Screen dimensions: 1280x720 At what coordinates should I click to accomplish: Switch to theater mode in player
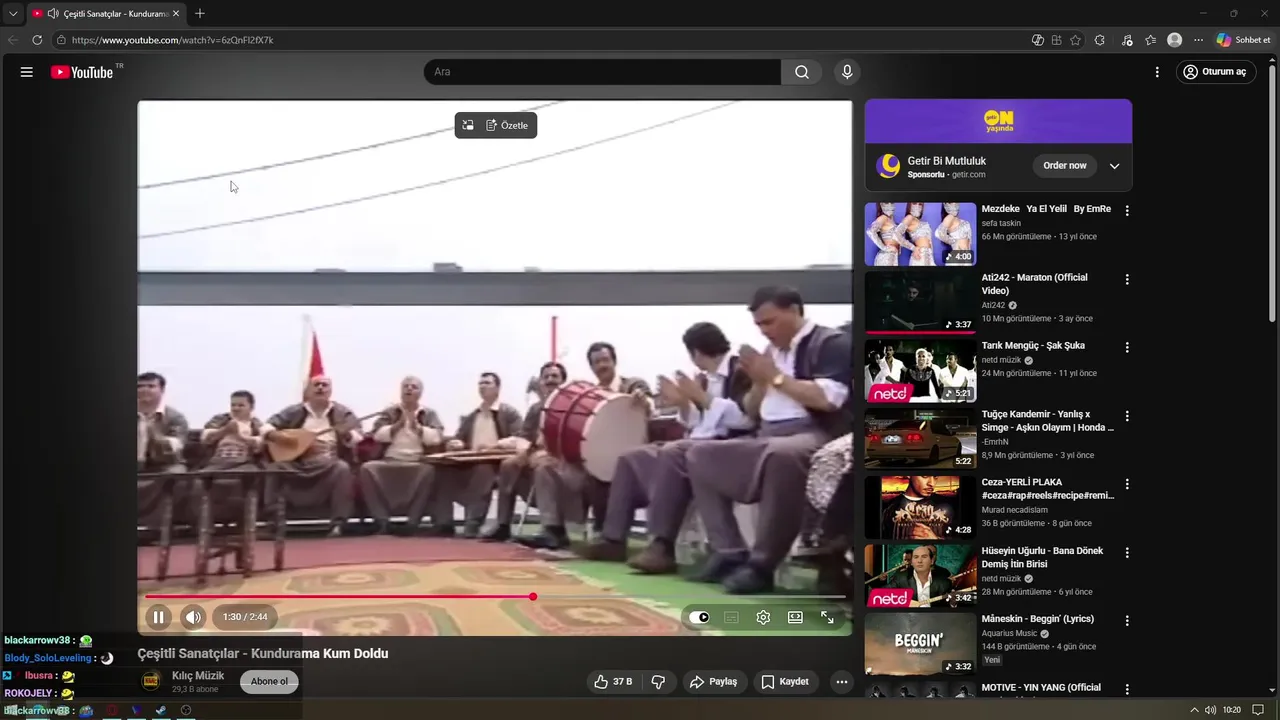(795, 617)
